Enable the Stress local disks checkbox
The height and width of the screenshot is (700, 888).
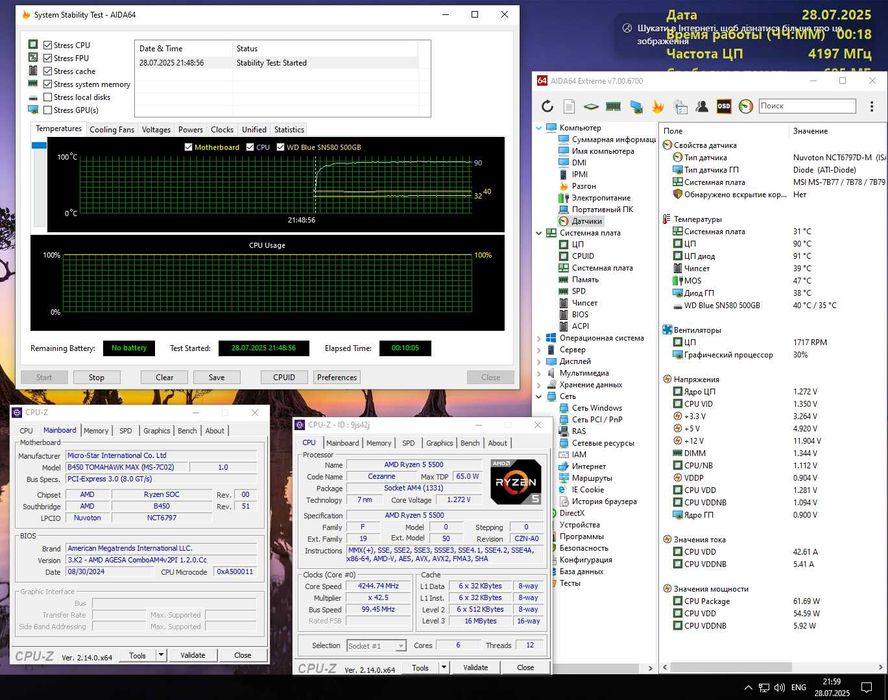(x=48, y=97)
